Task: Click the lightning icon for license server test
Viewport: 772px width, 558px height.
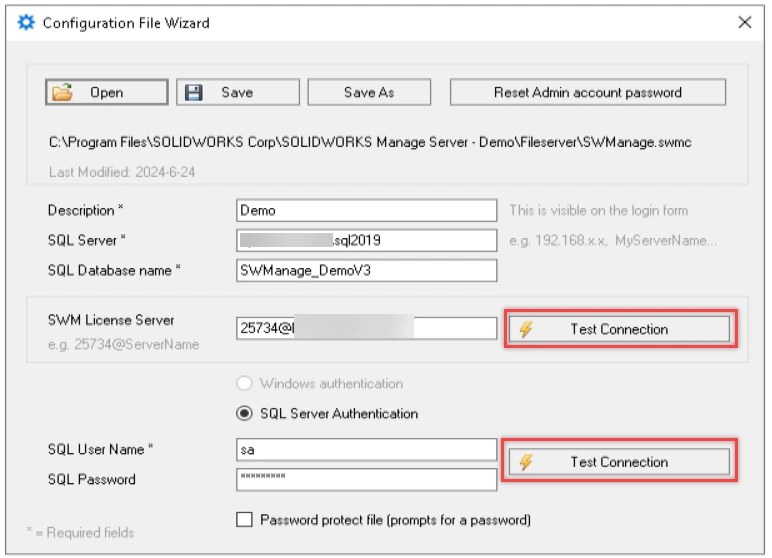Action: [x=526, y=329]
